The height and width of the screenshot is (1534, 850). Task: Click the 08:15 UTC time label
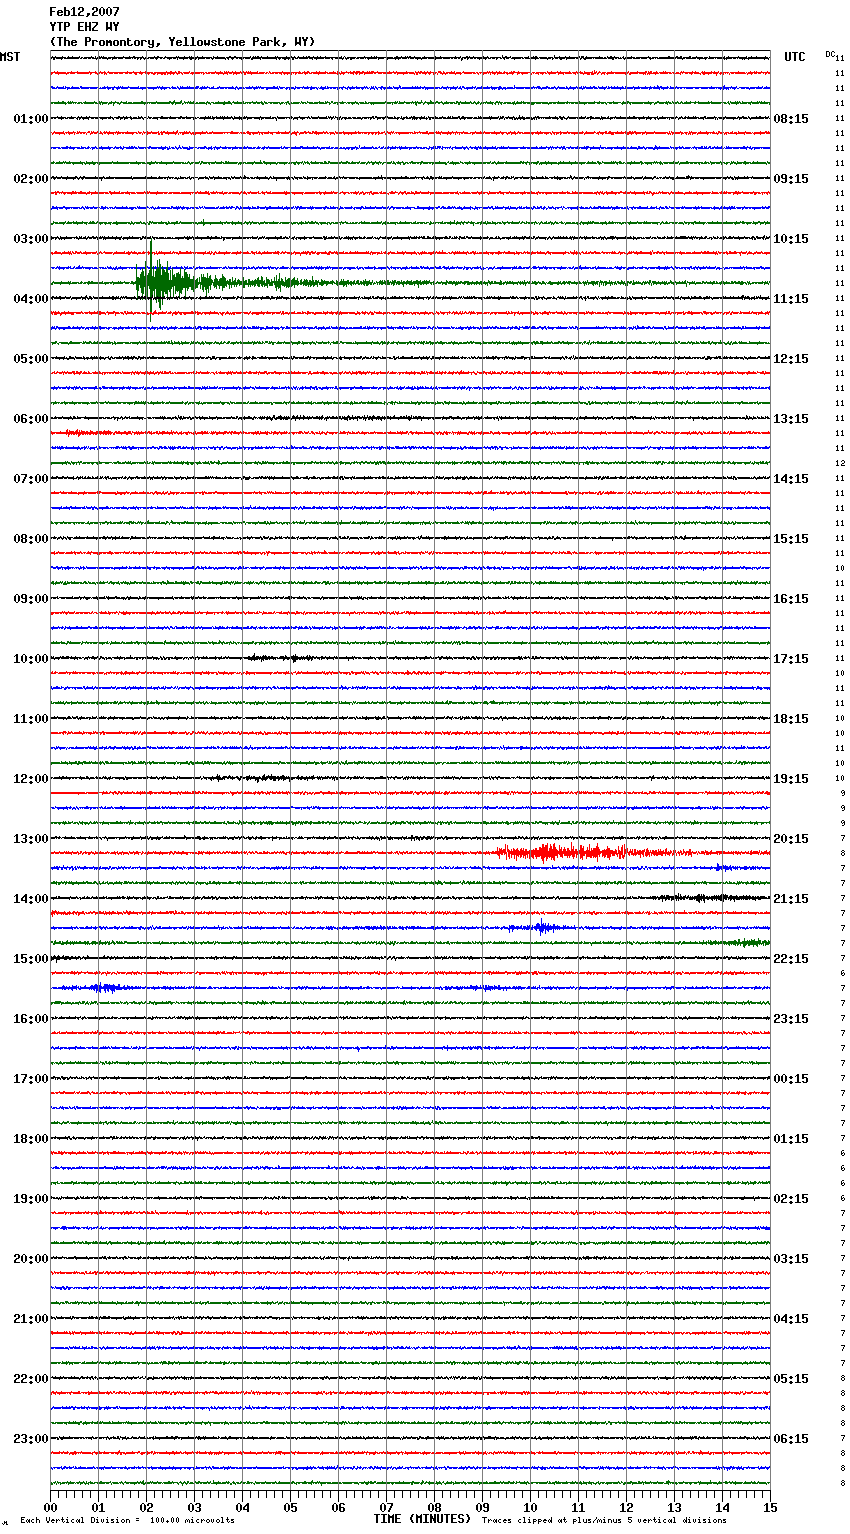[791, 119]
